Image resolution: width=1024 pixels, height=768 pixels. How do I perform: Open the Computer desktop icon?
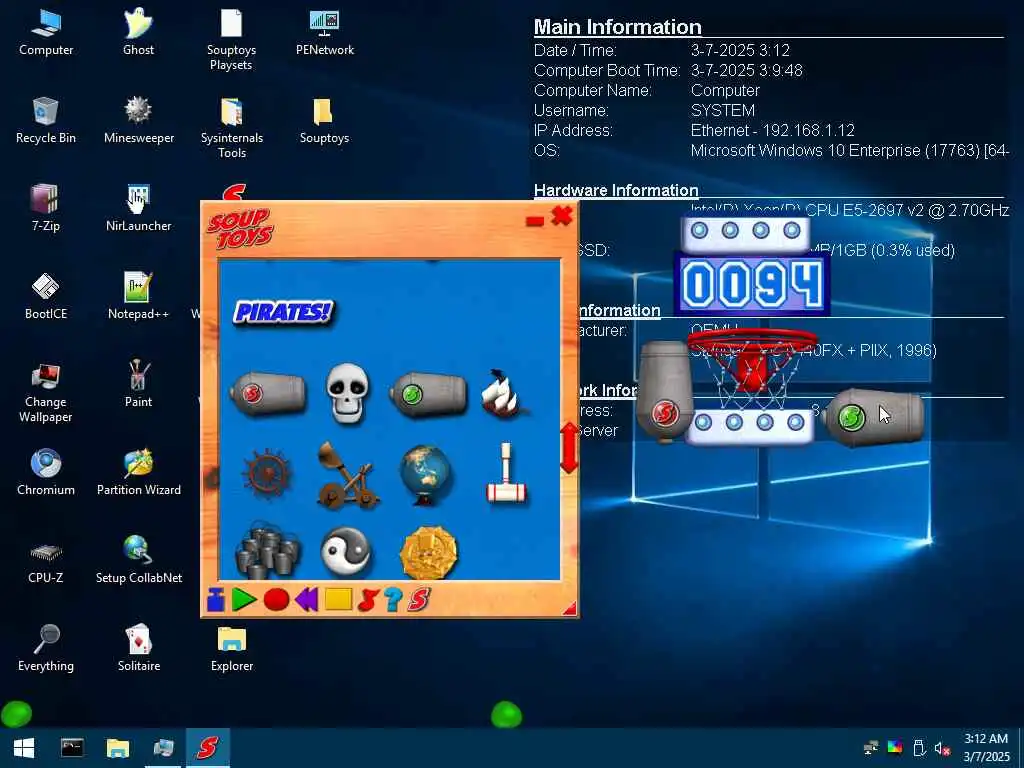(x=46, y=33)
